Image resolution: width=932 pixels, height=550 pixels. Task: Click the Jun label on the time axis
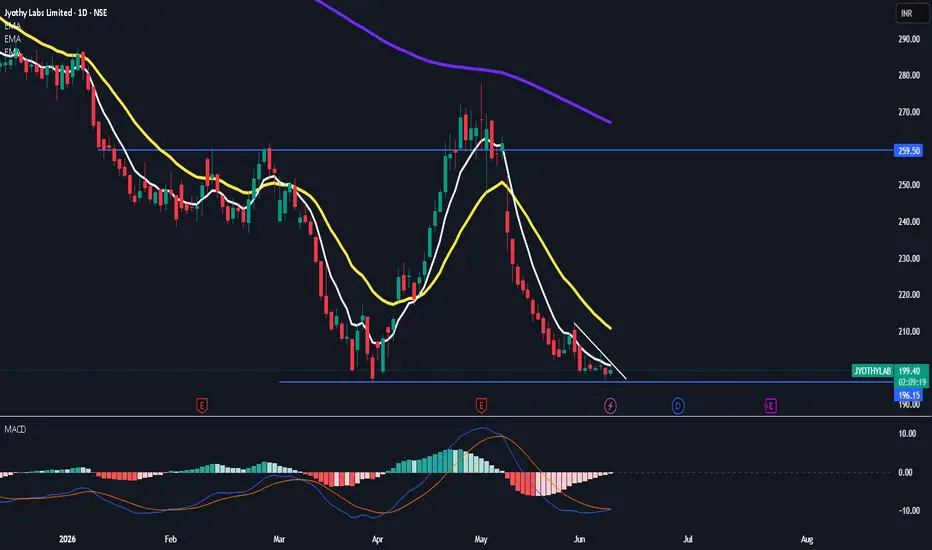coord(580,539)
